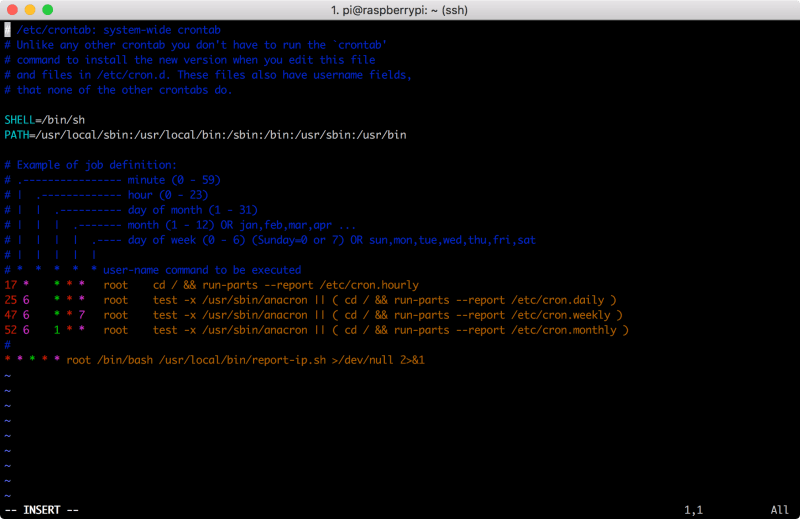Click the 'that none of the other crontabs do.' line
Image resolution: width=800 pixels, height=519 pixels.
pos(118,90)
